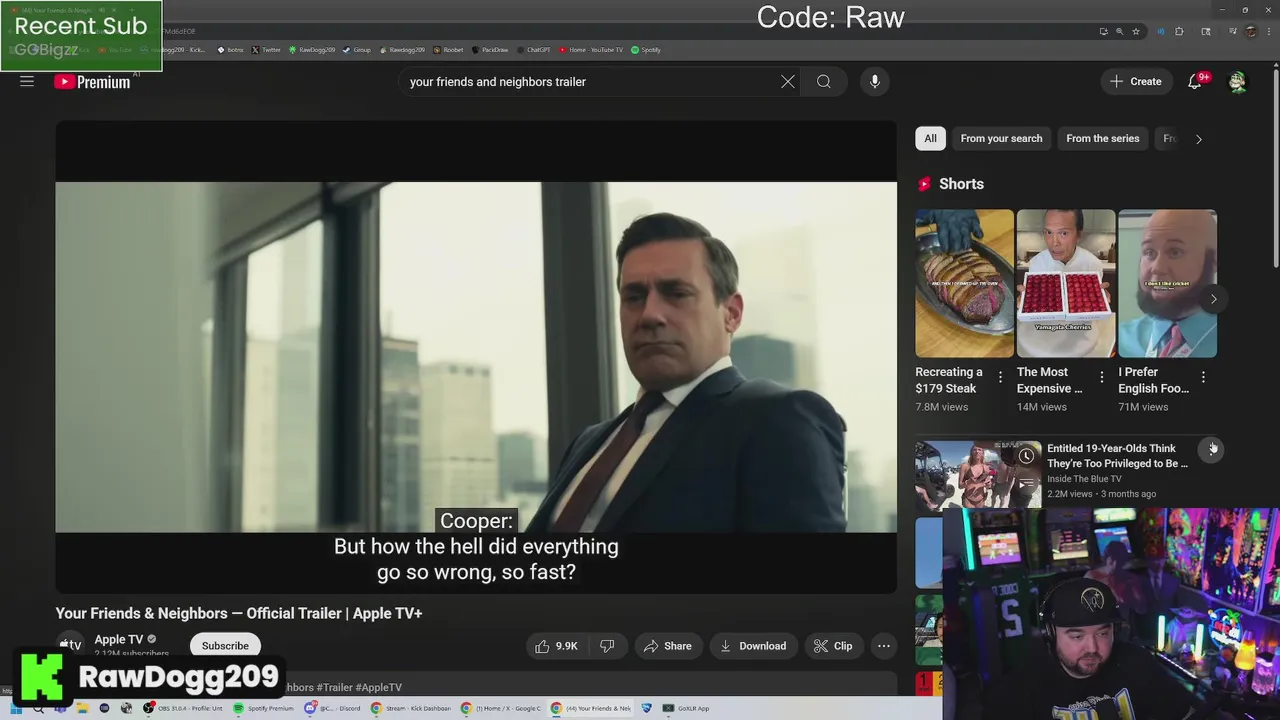Screen dimensions: 1280x720
Task: Create a Clip of the video
Action: [833, 646]
